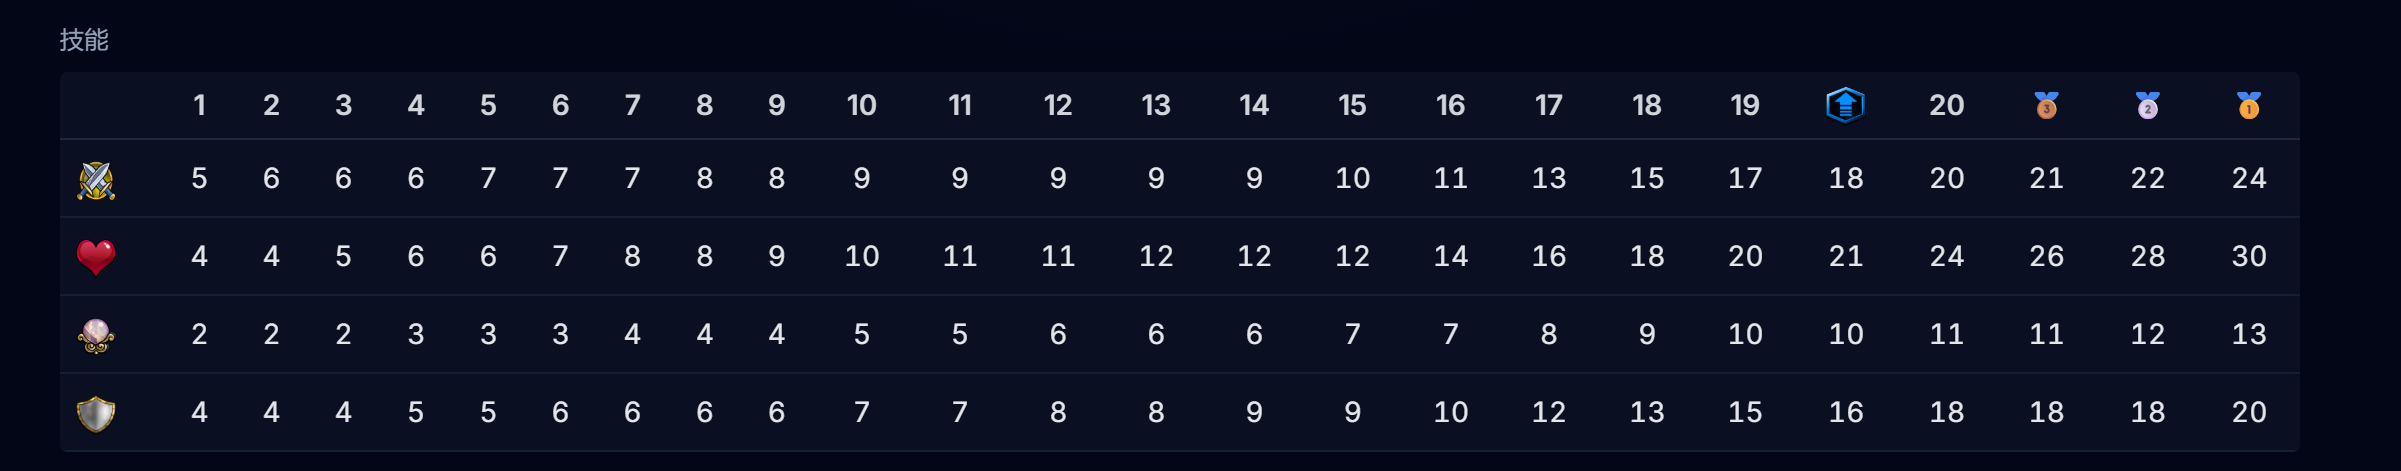The image size is (2401, 471).
Task: Click the bronze medal column icon
Action: tap(2046, 105)
